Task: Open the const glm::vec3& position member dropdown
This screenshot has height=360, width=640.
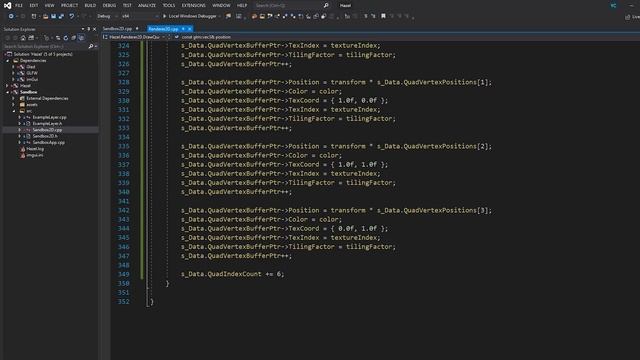Action: point(206,37)
